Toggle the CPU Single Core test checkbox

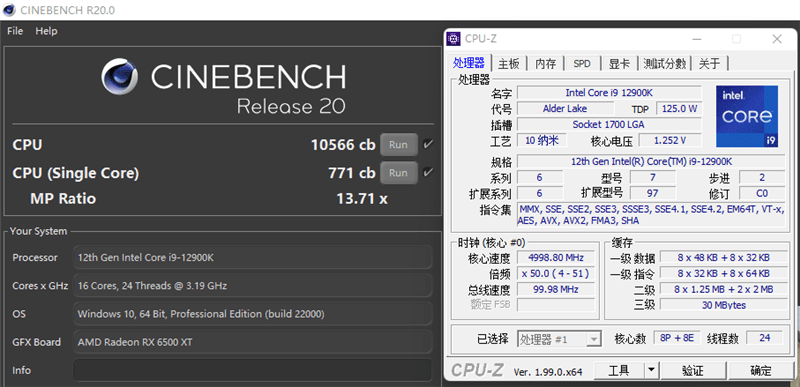pyautogui.click(x=428, y=172)
